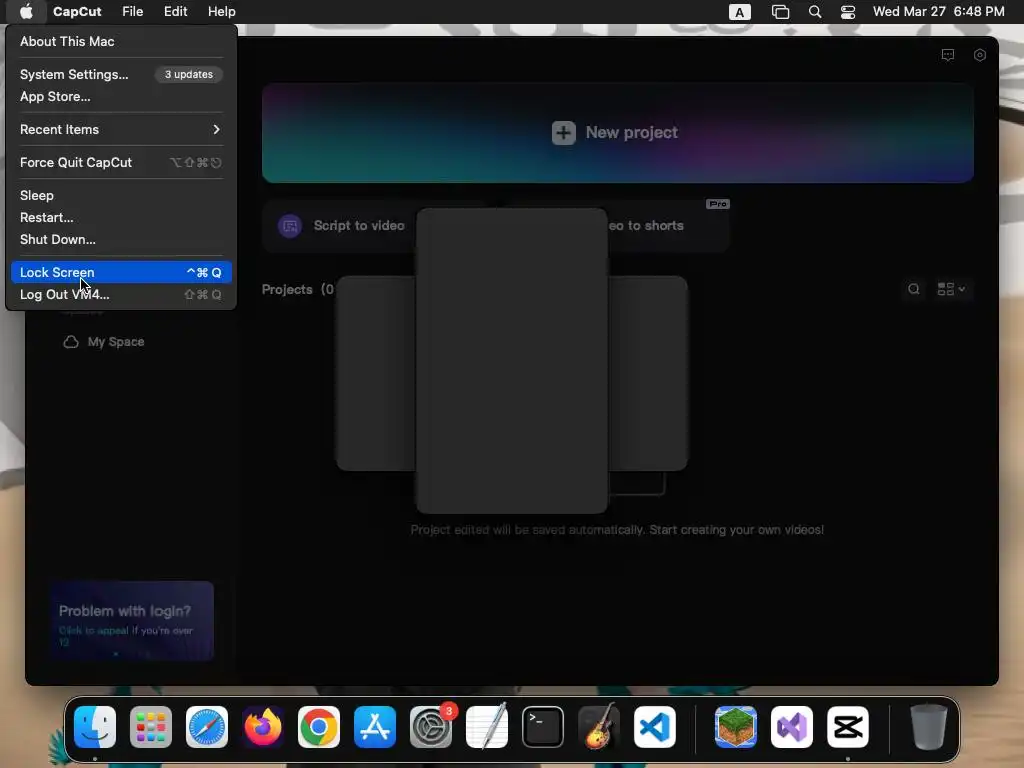Viewport: 1024px width, 768px height.
Task: Open Visual Studio Code Dock icon
Action: (x=655, y=727)
